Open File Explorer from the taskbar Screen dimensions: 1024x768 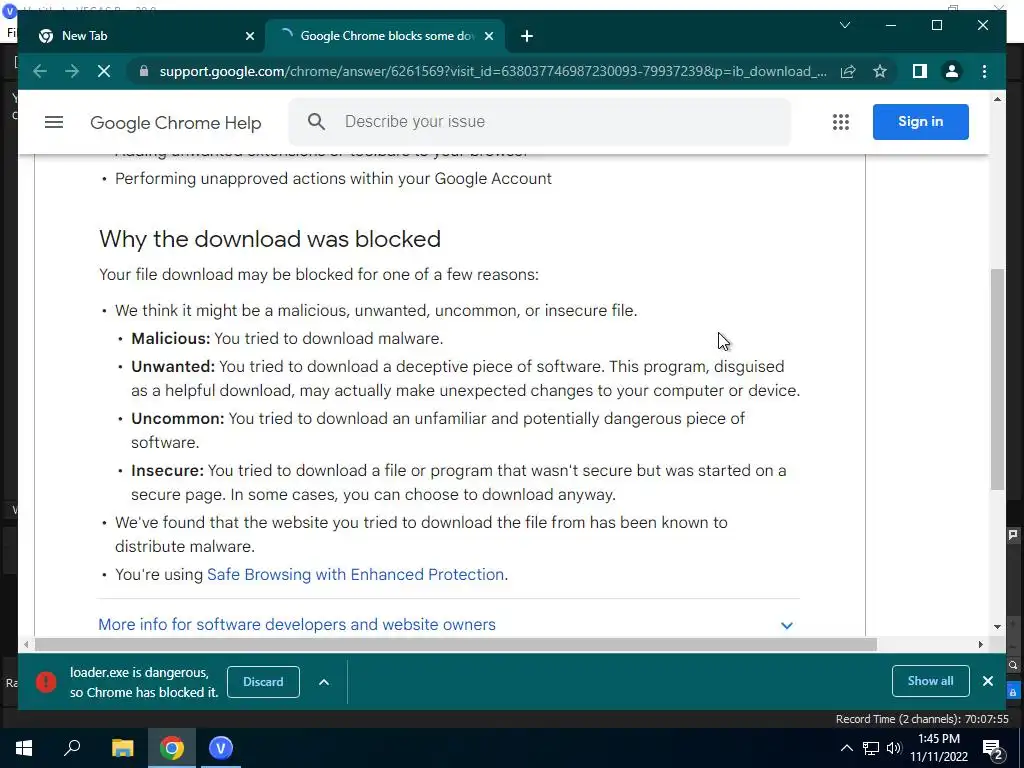[122, 748]
